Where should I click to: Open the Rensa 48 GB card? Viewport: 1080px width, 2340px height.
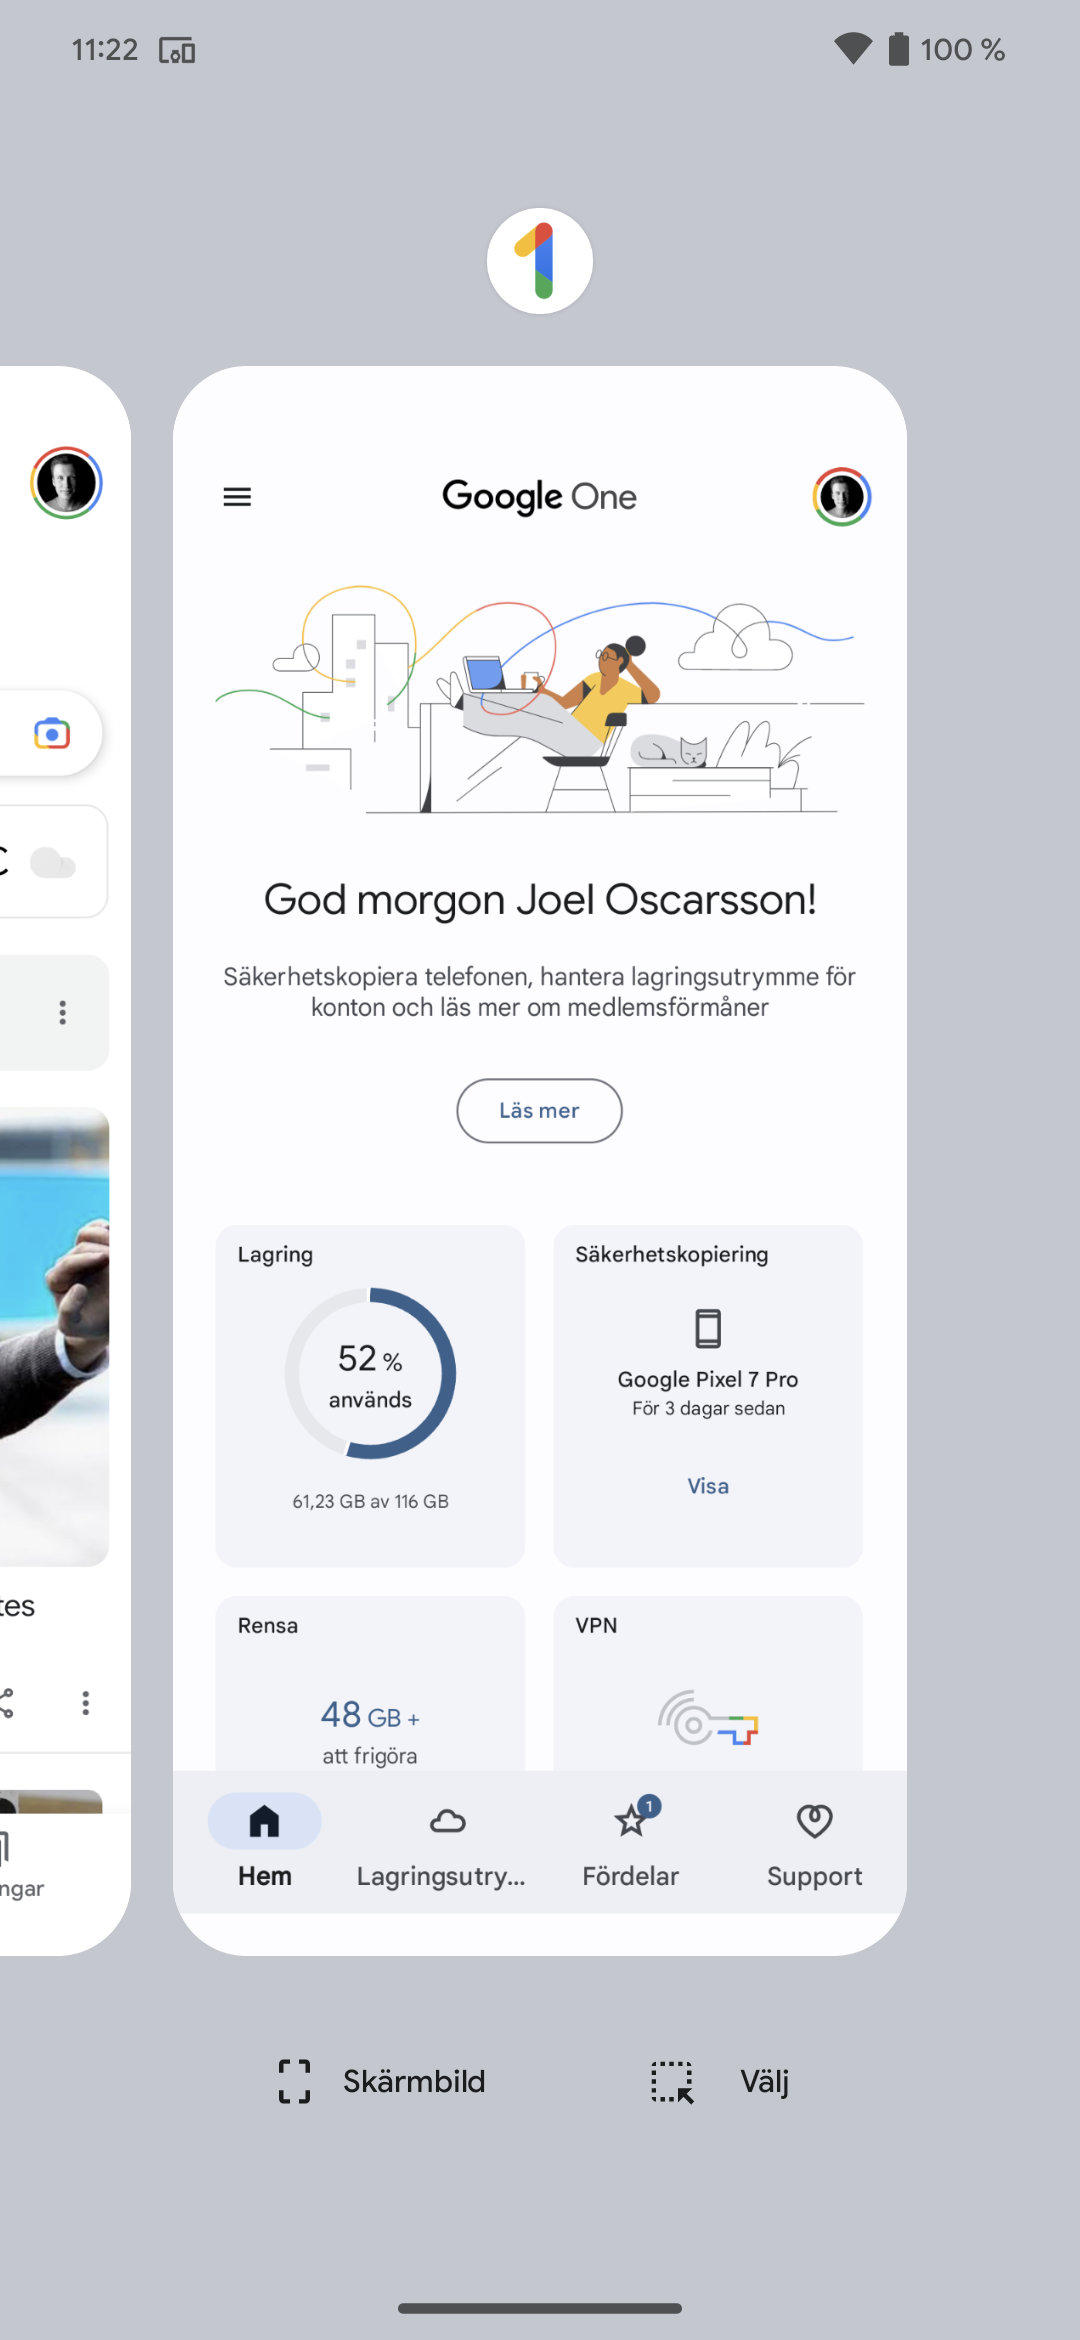coord(370,1690)
